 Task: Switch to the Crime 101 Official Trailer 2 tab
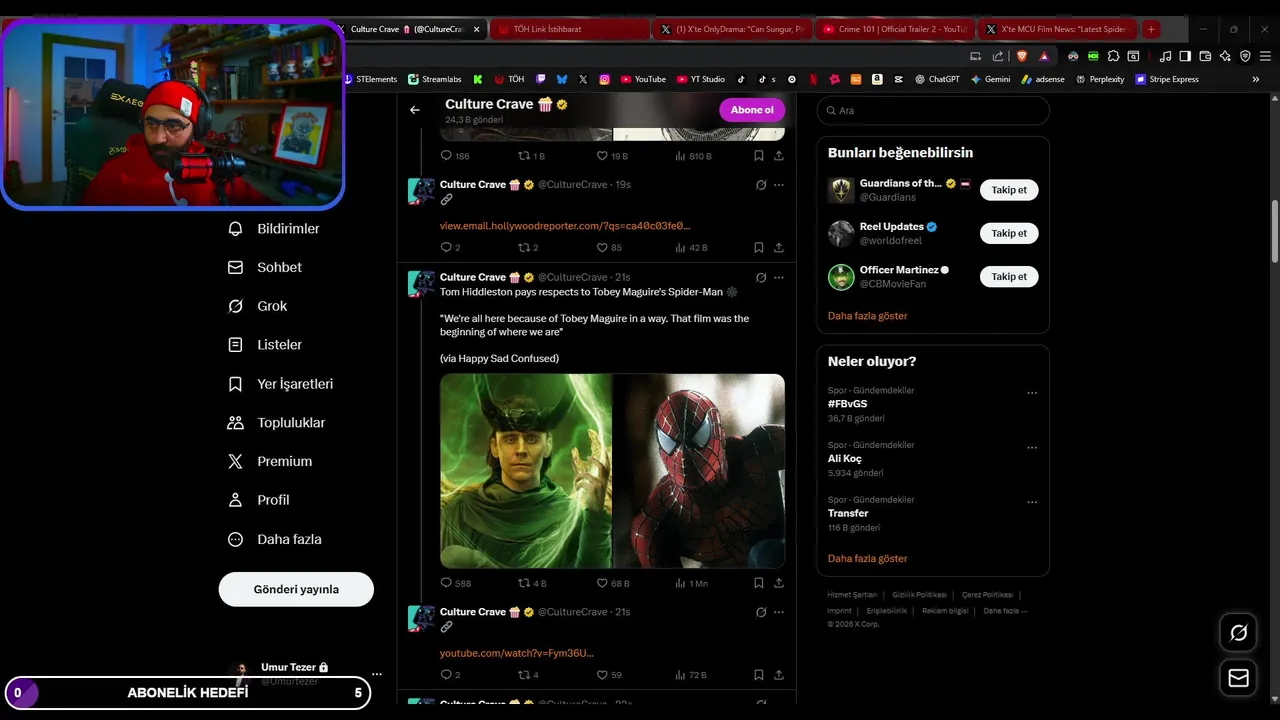[x=894, y=29]
